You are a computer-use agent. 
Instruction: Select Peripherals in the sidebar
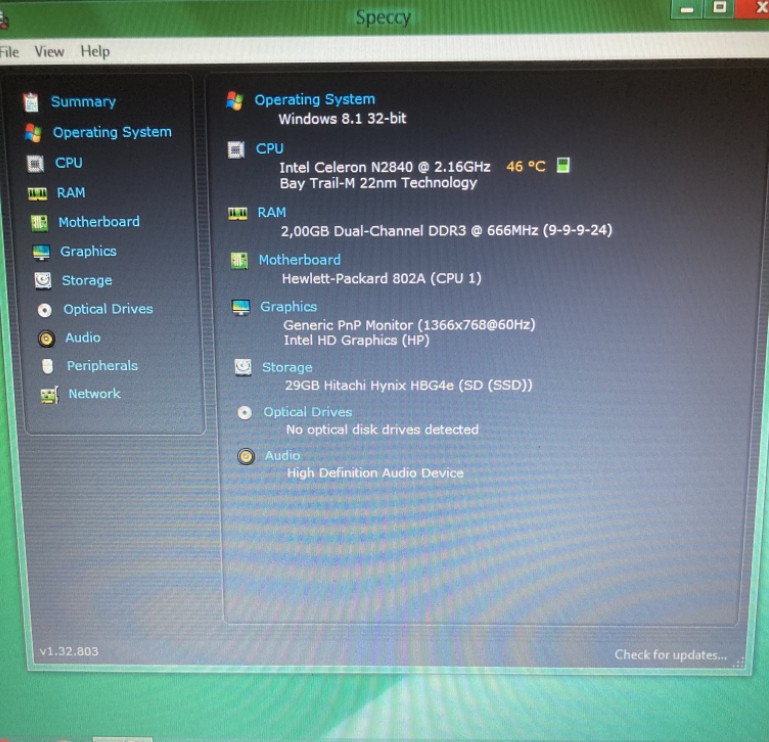103,366
